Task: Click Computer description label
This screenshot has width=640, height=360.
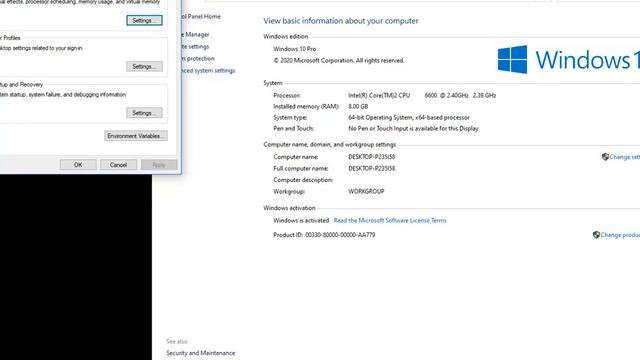Action: [303, 180]
